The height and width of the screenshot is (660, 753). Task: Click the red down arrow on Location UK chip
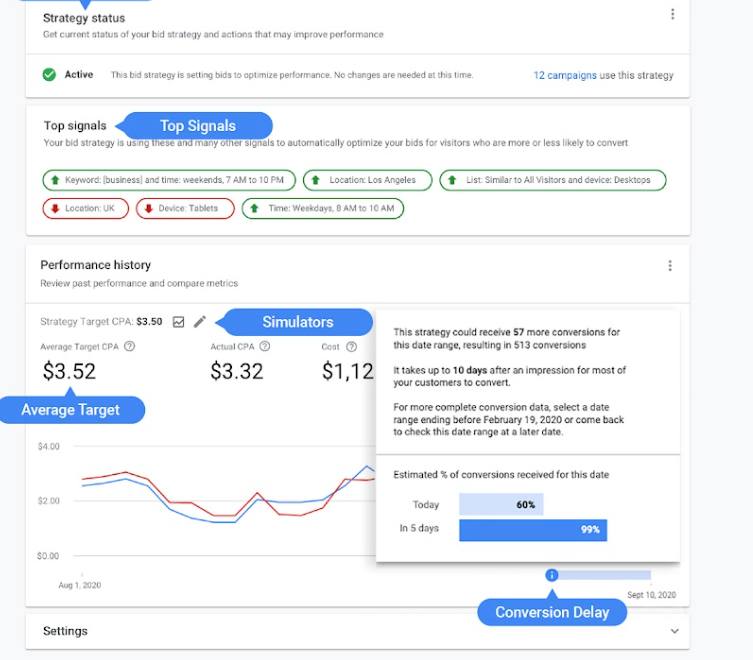[x=55, y=208]
